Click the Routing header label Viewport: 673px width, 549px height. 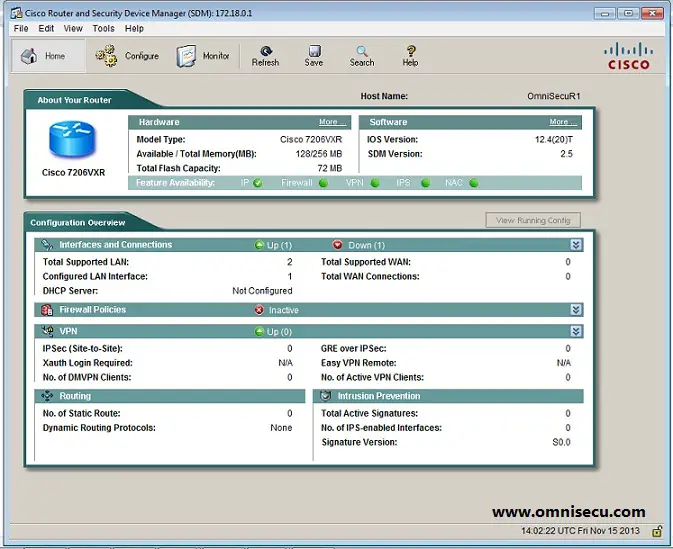point(75,396)
